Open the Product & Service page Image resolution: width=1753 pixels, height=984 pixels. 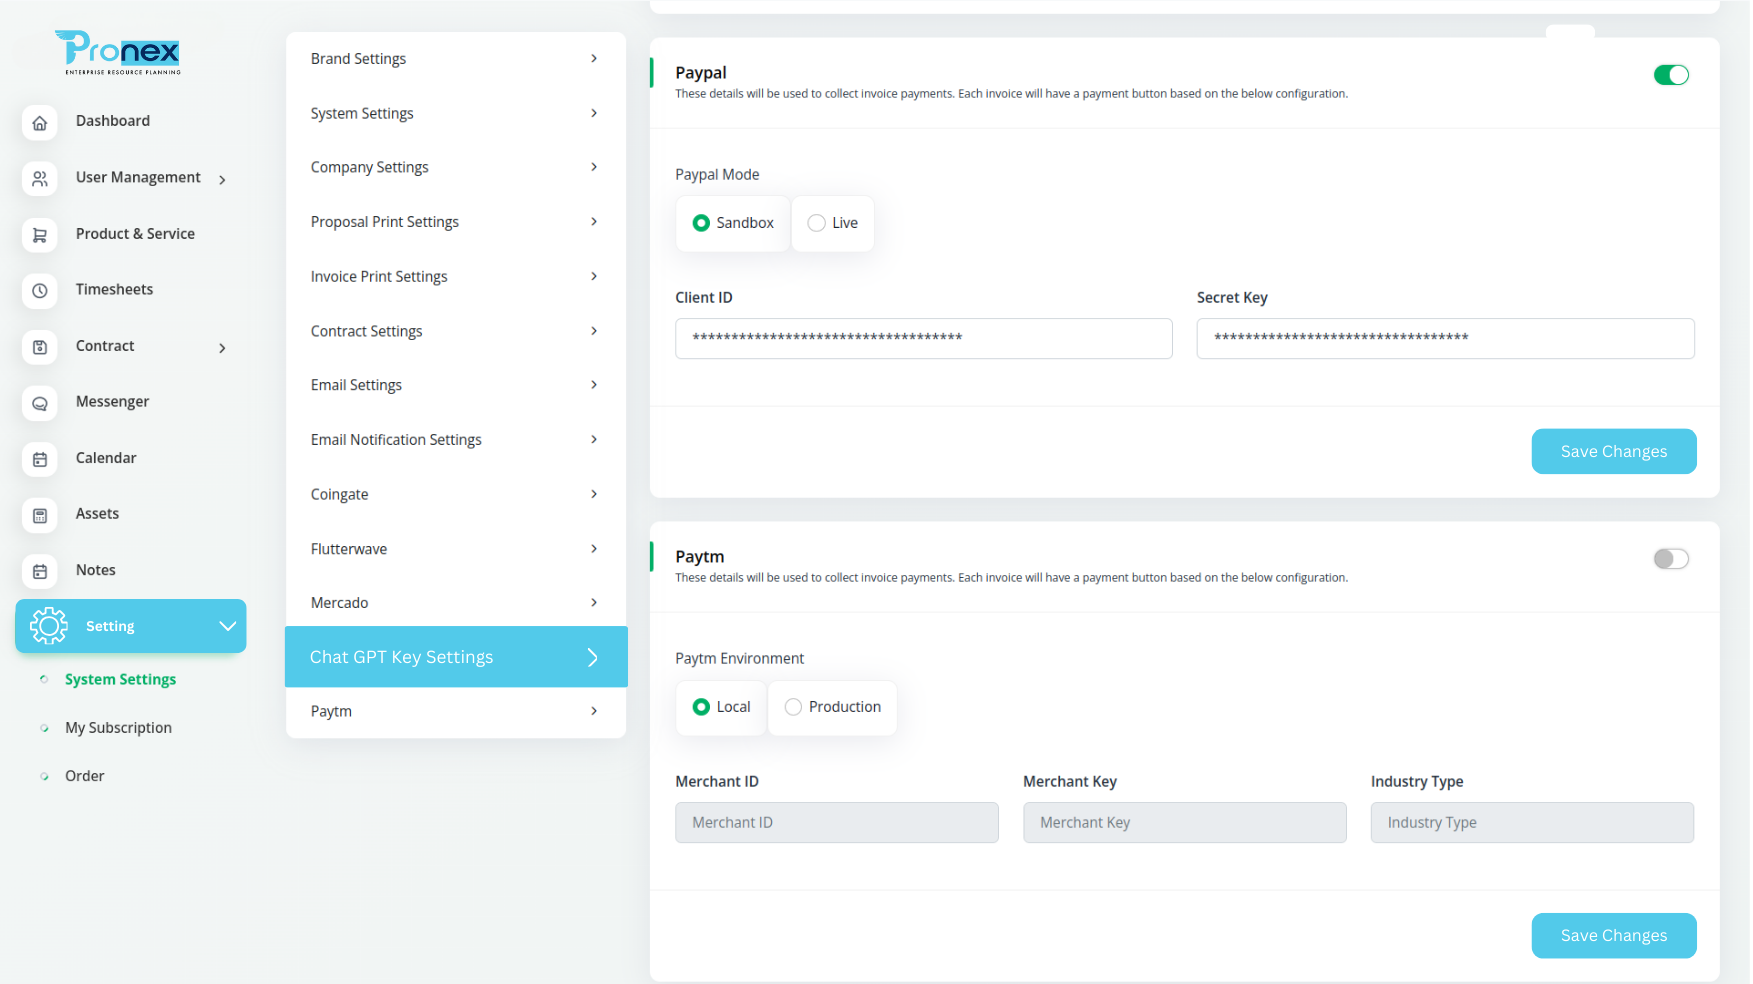pos(135,233)
